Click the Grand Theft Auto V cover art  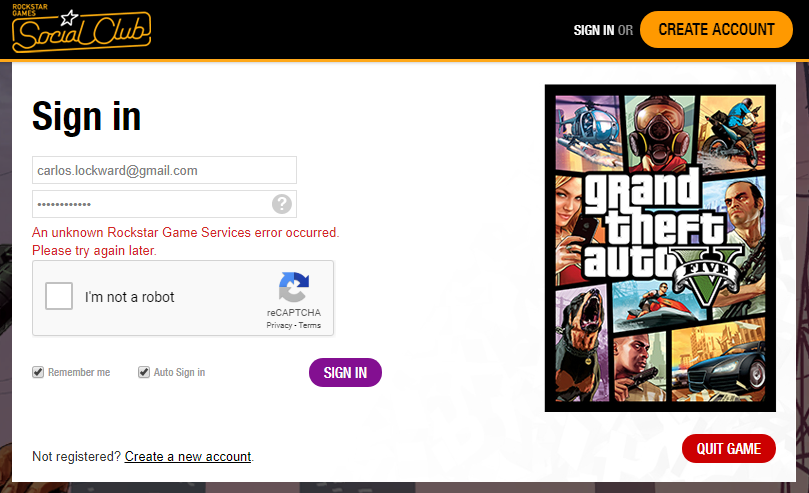(660, 248)
